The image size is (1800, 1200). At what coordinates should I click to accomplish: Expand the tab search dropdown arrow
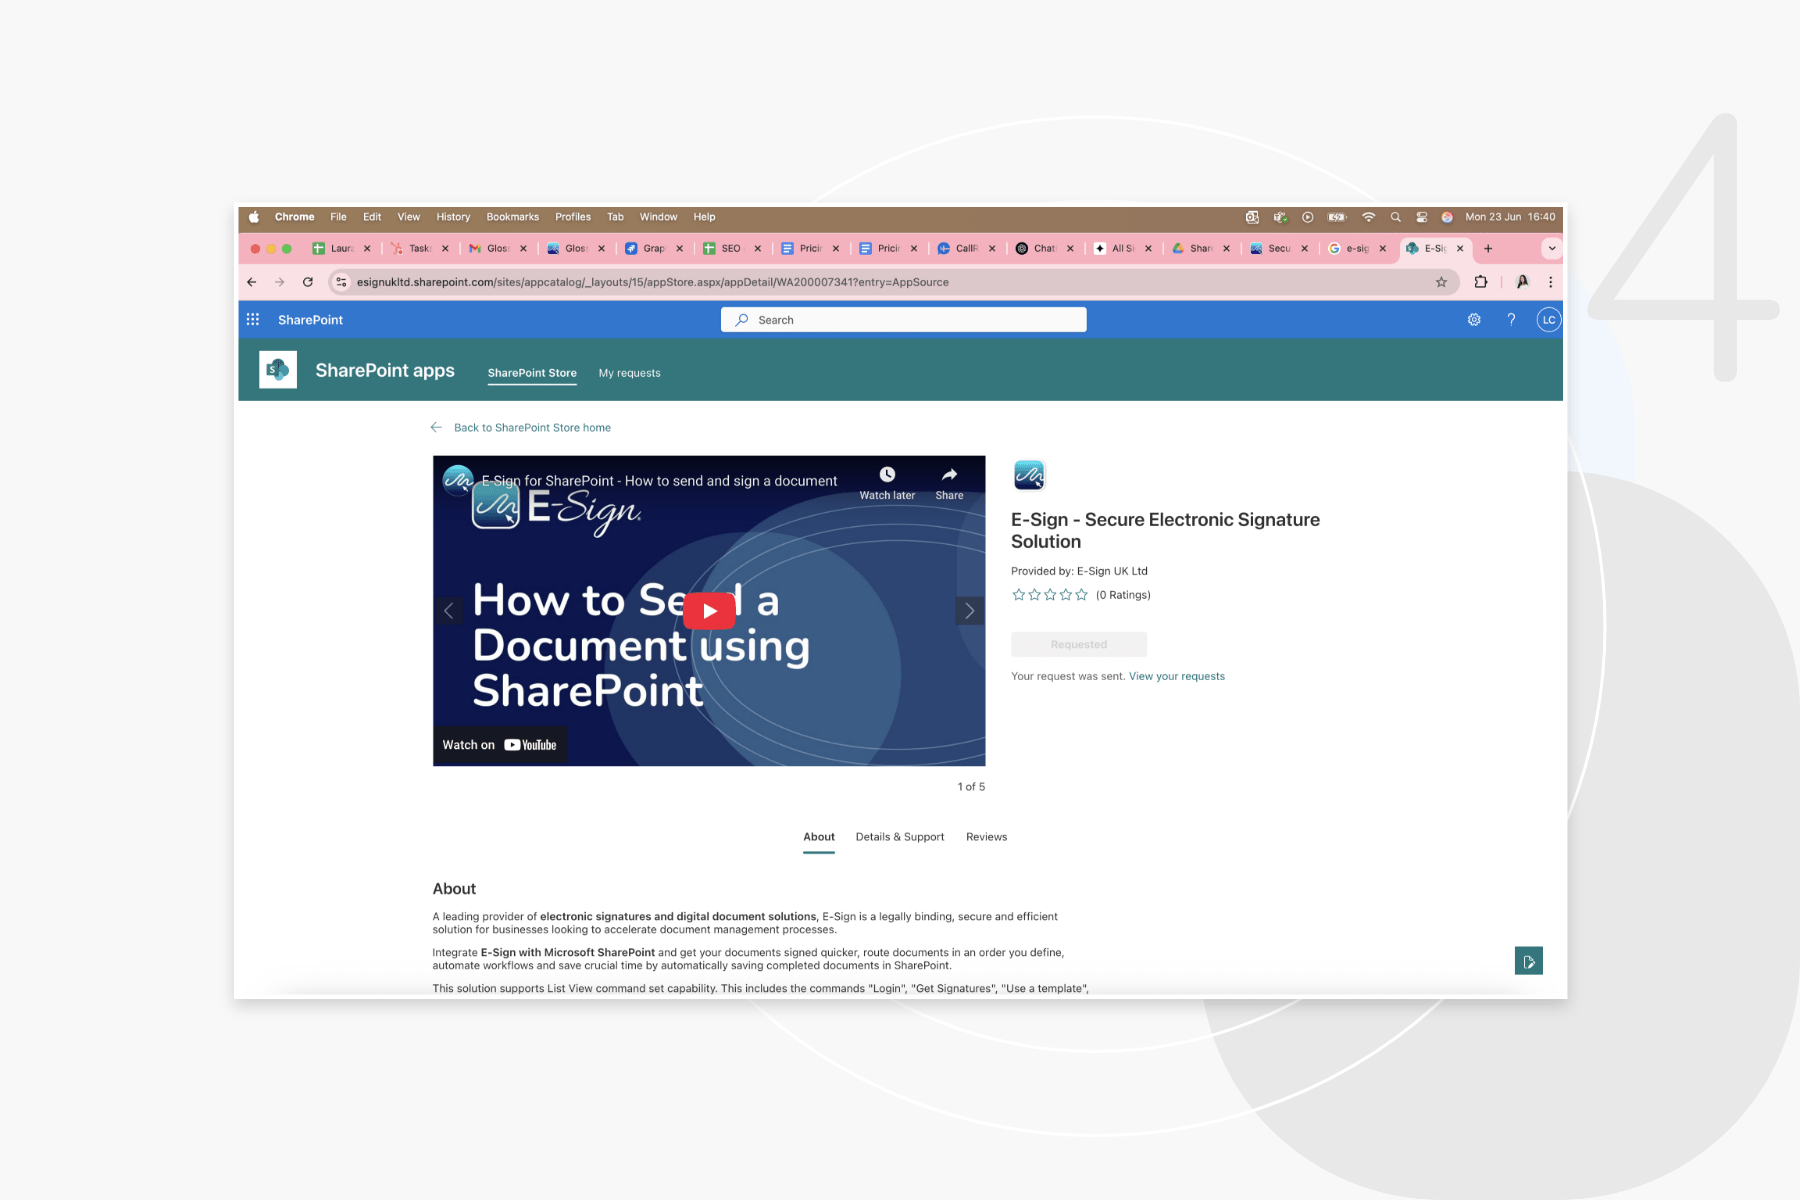point(1552,248)
